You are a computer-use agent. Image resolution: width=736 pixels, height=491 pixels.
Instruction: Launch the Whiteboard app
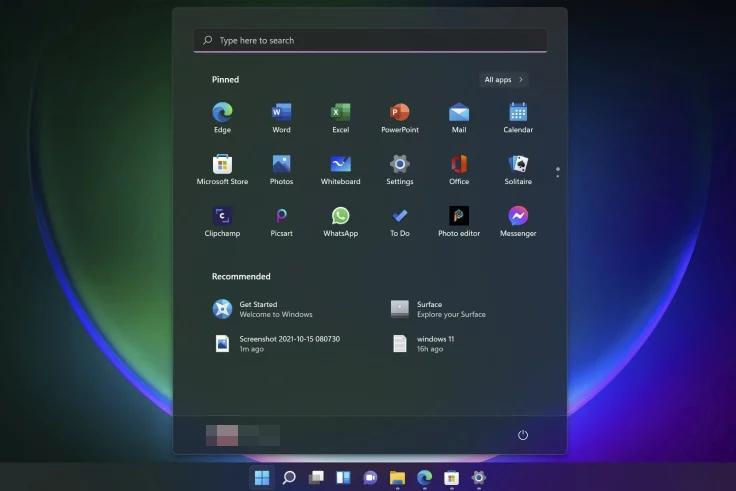point(340,169)
